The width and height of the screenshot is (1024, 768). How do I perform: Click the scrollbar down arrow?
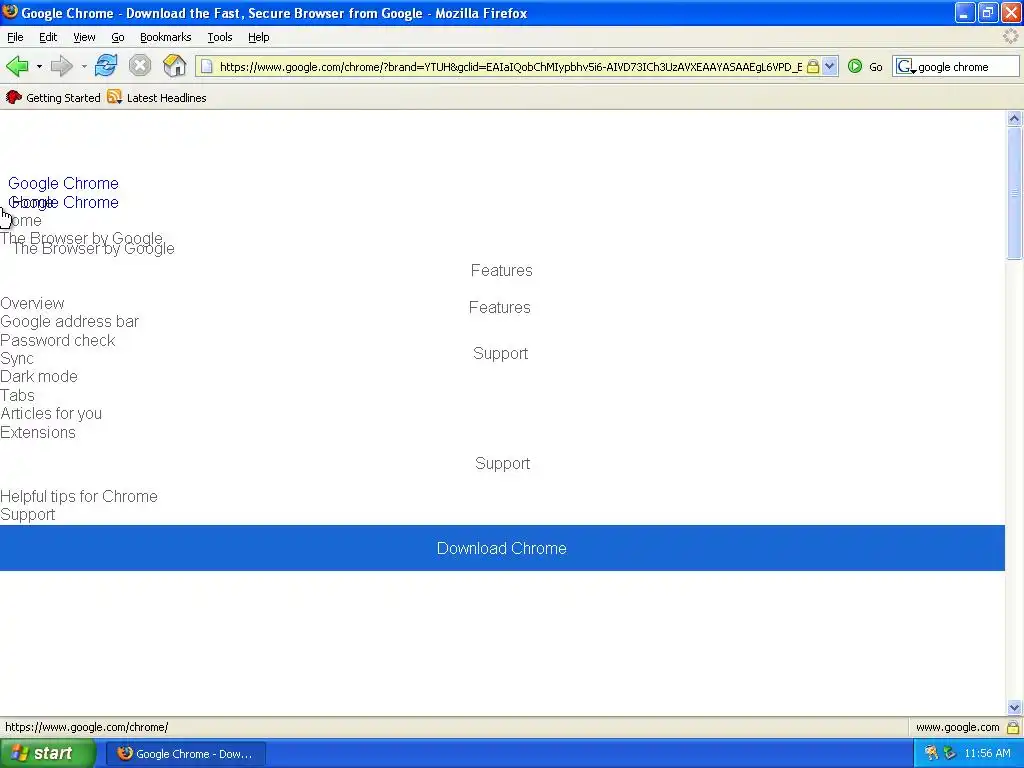(1014, 707)
